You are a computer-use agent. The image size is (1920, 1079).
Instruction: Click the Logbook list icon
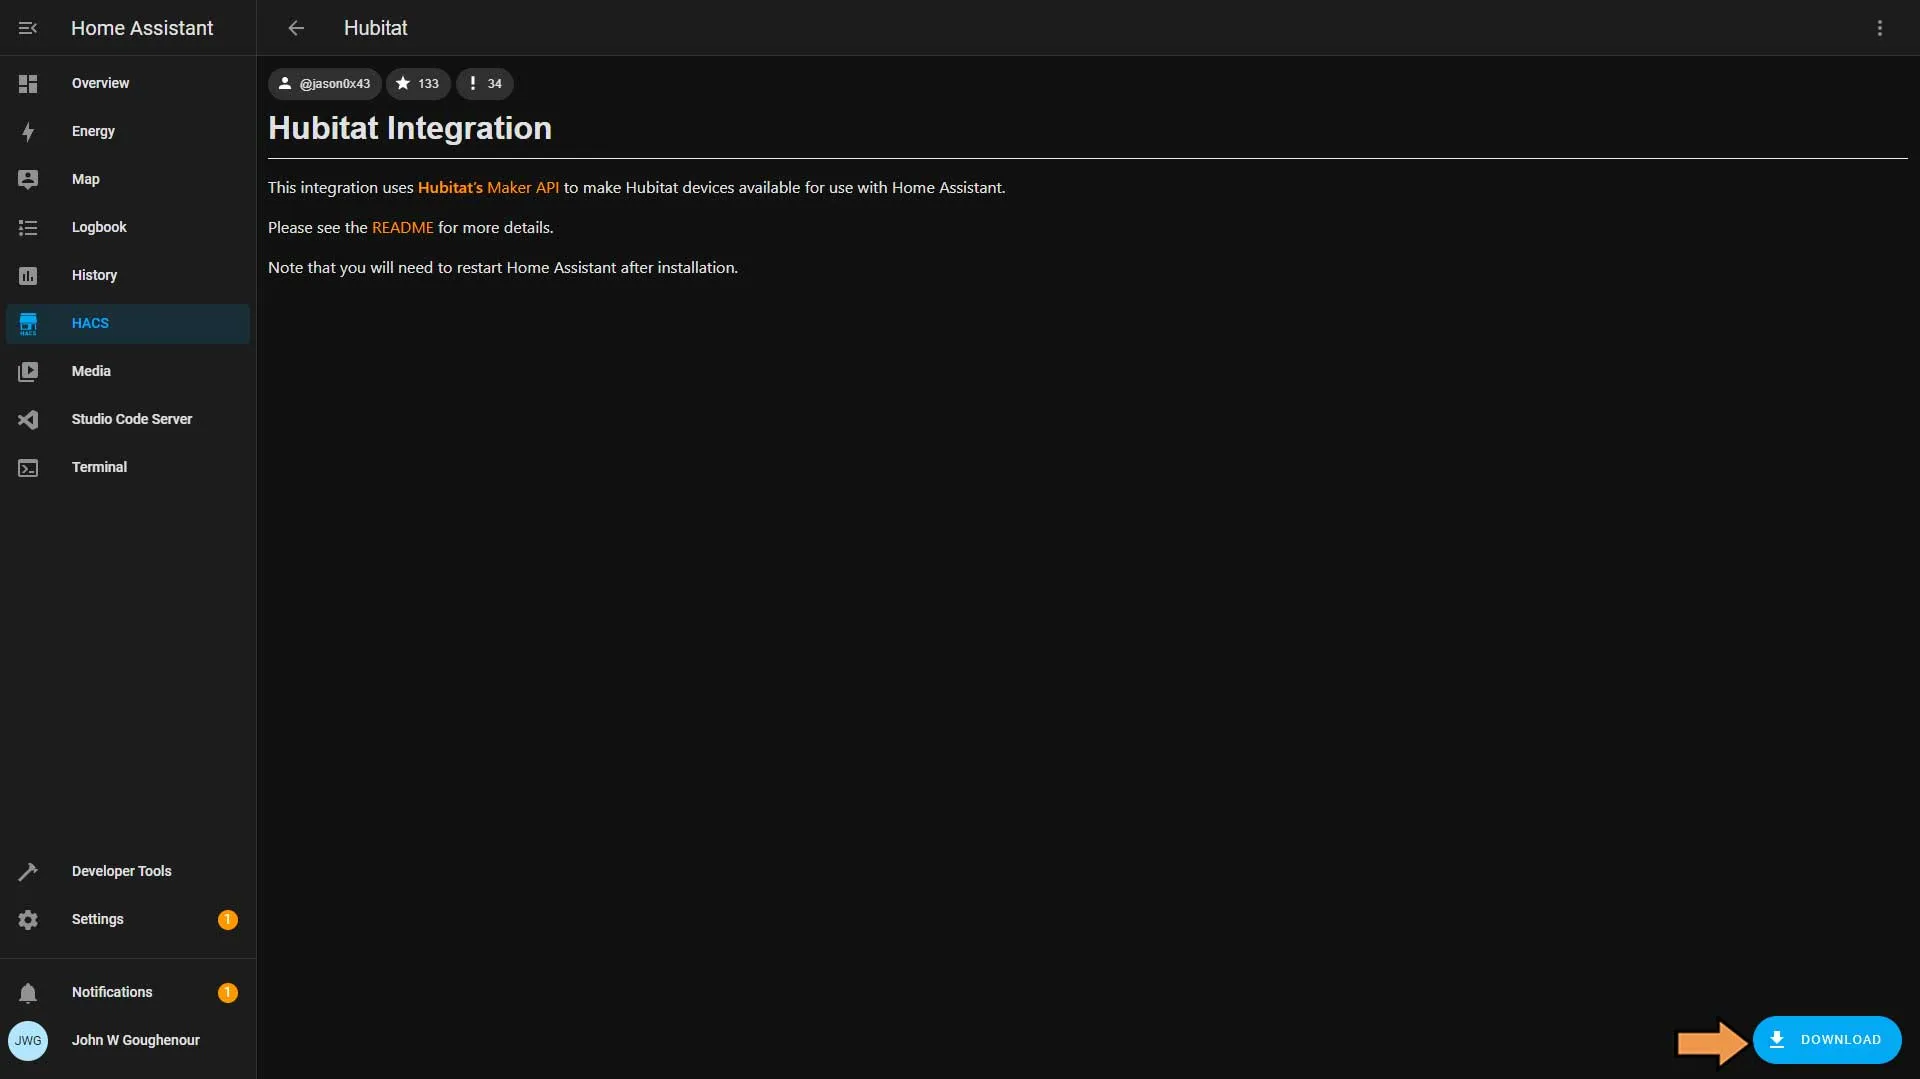pos(28,228)
